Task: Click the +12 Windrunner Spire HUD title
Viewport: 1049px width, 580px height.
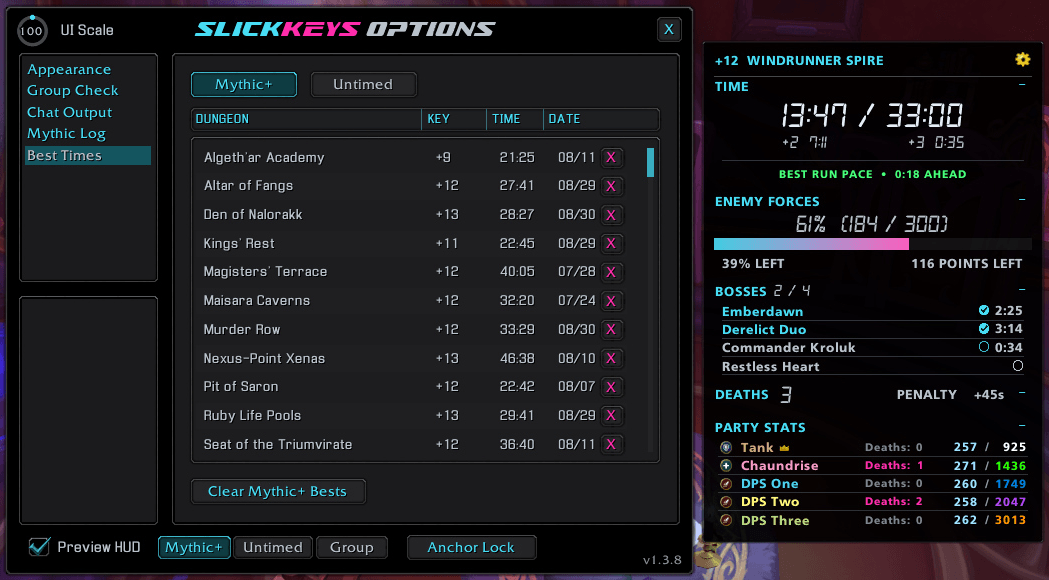Action: pos(799,61)
